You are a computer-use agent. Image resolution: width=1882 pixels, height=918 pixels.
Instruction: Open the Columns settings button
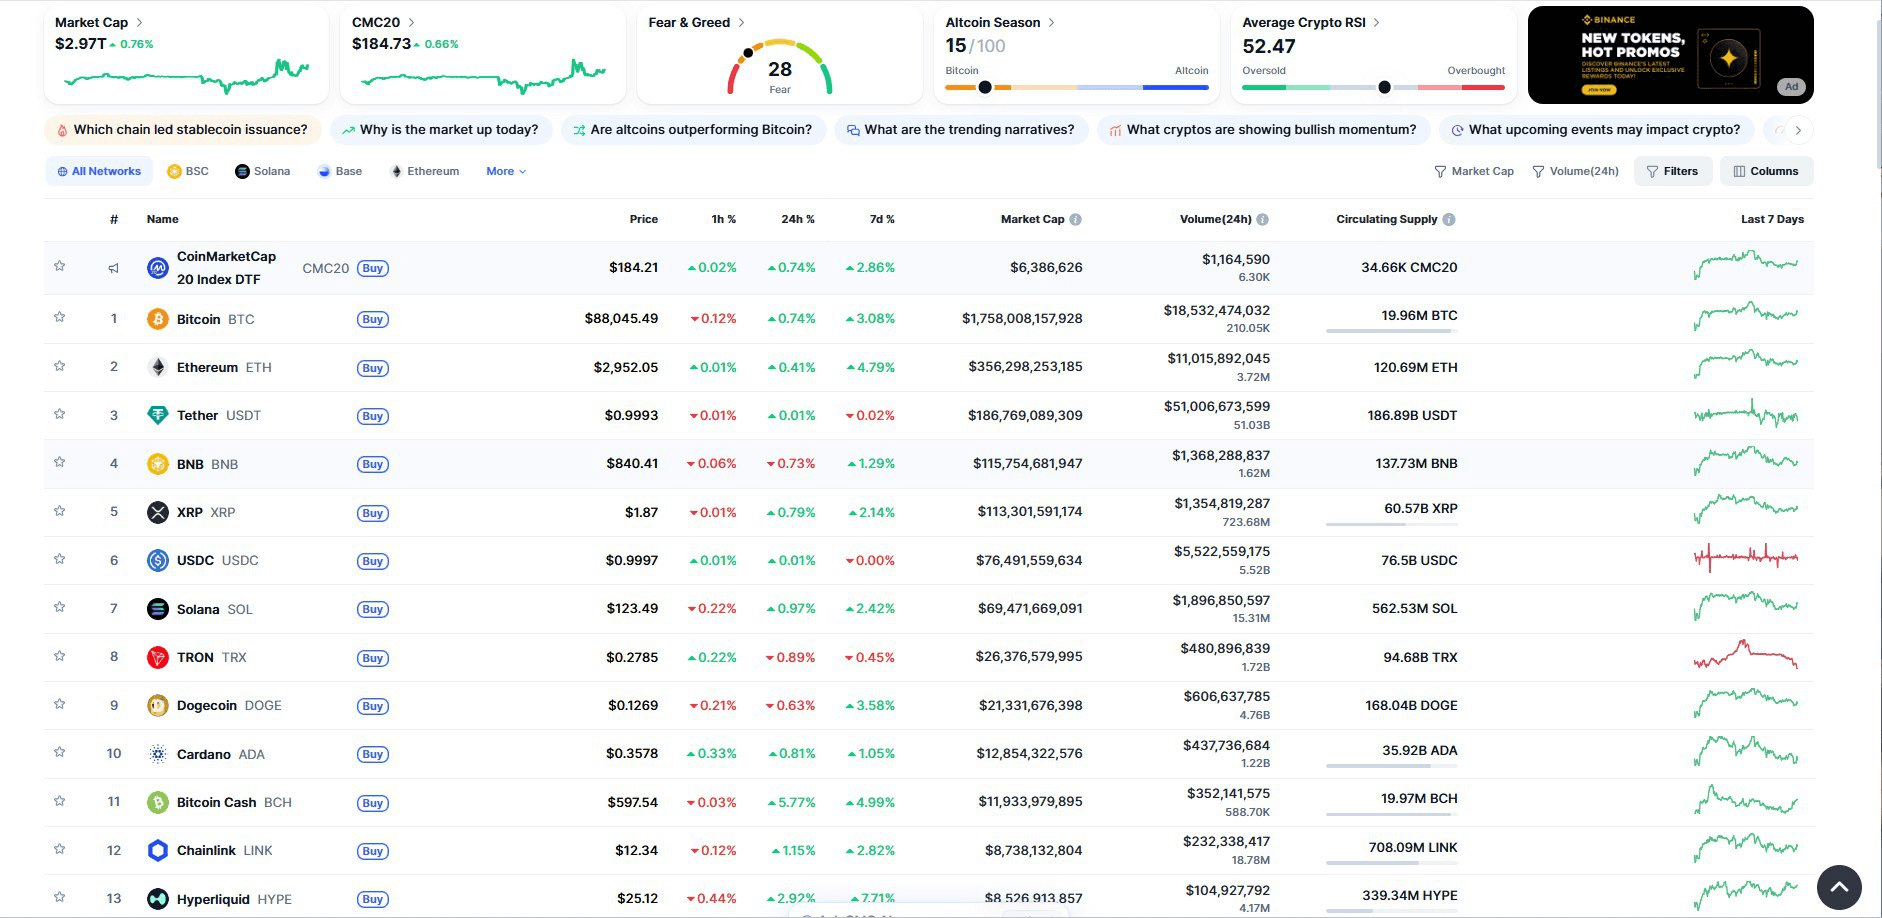(1766, 172)
